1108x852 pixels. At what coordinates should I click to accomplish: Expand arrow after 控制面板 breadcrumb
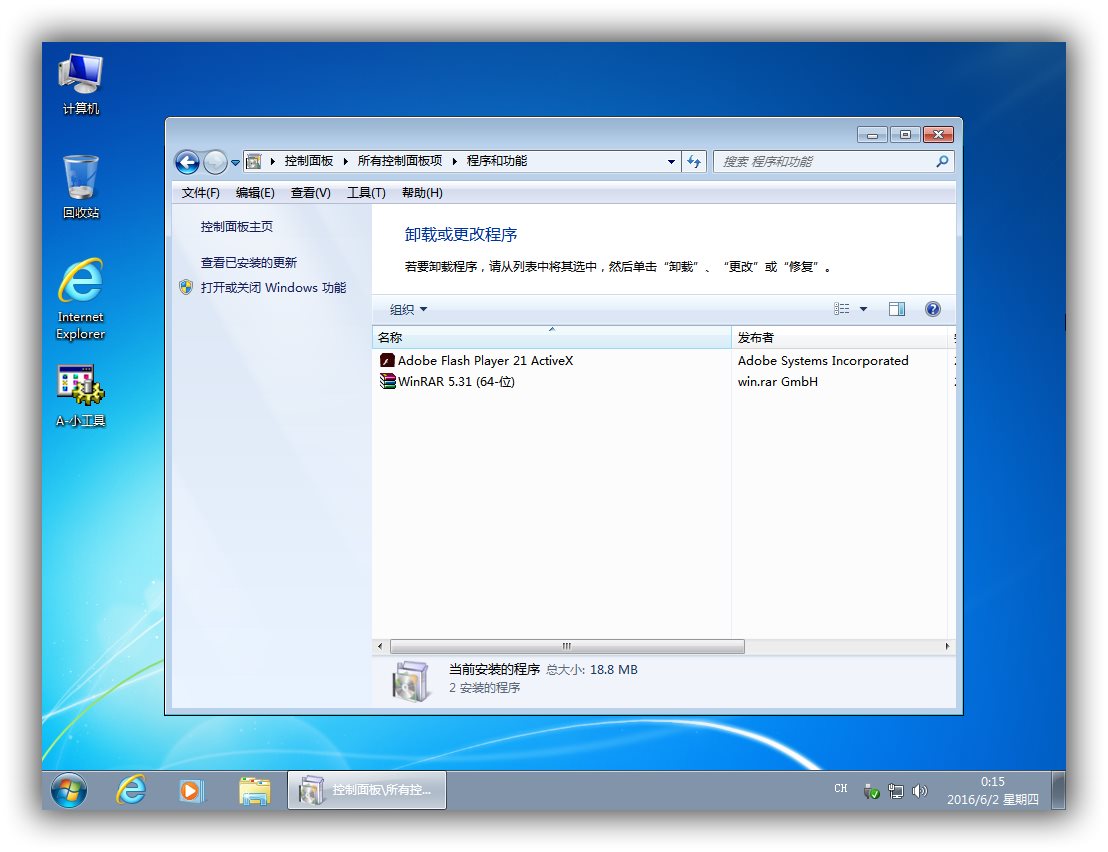click(x=346, y=162)
